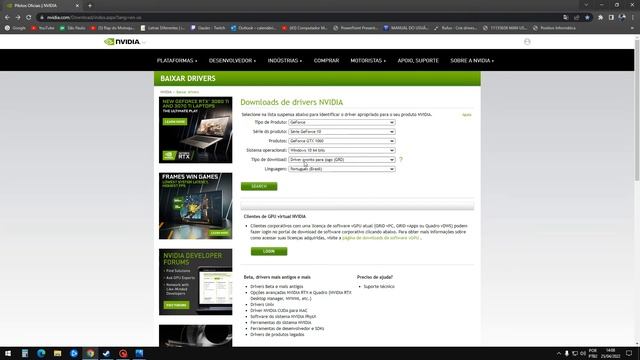The height and width of the screenshot is (360, 640).
Task: Open the Plataformas menu
Action: point(177,60)
